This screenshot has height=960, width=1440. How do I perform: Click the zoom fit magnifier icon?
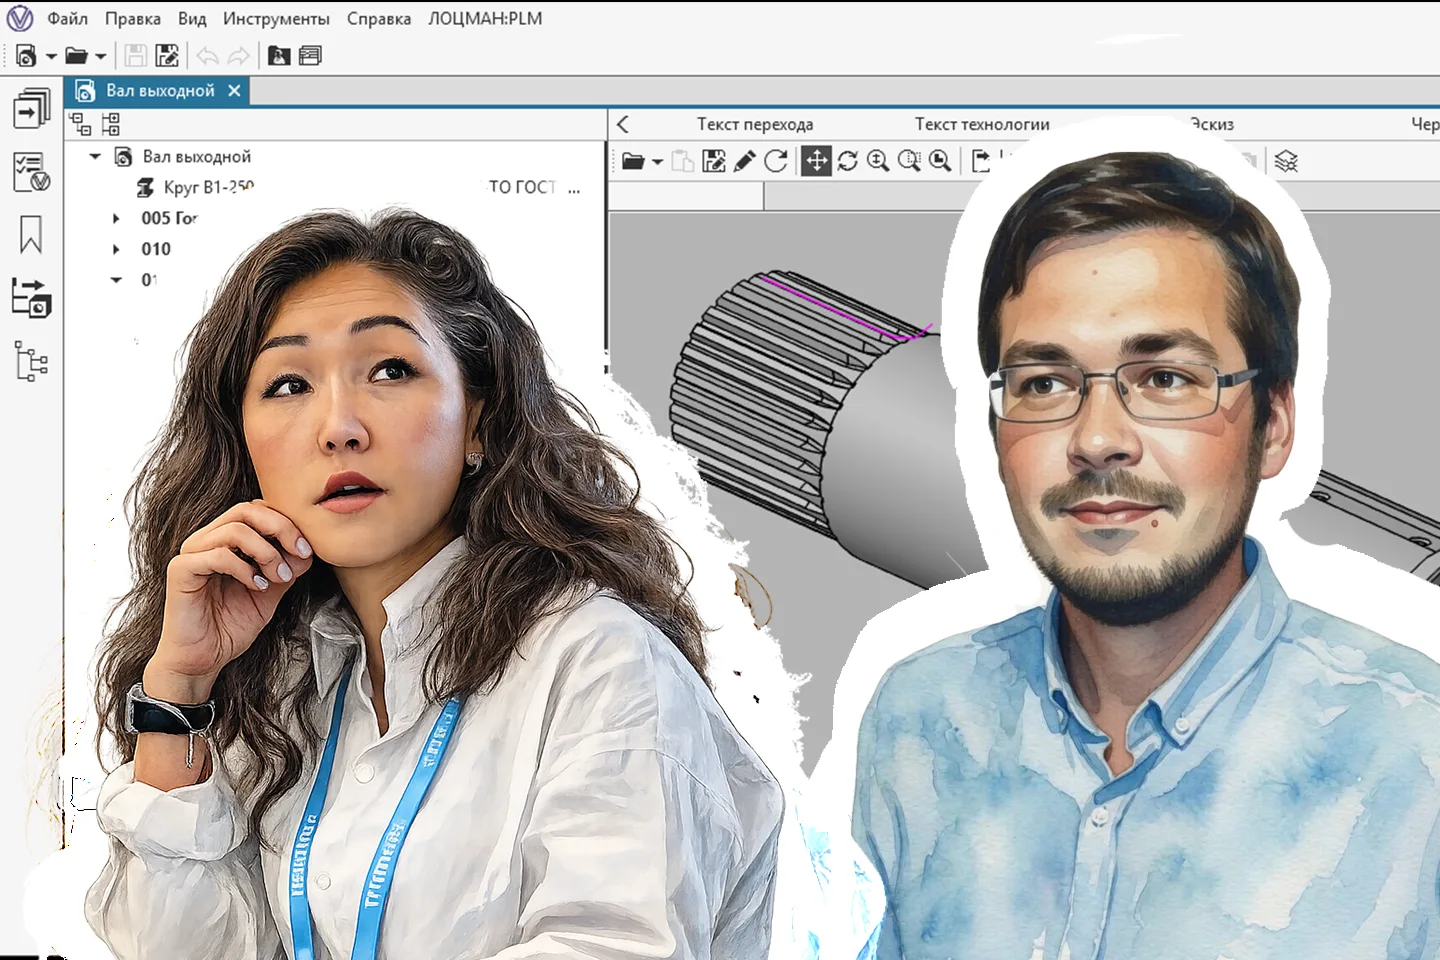point(940,161)
